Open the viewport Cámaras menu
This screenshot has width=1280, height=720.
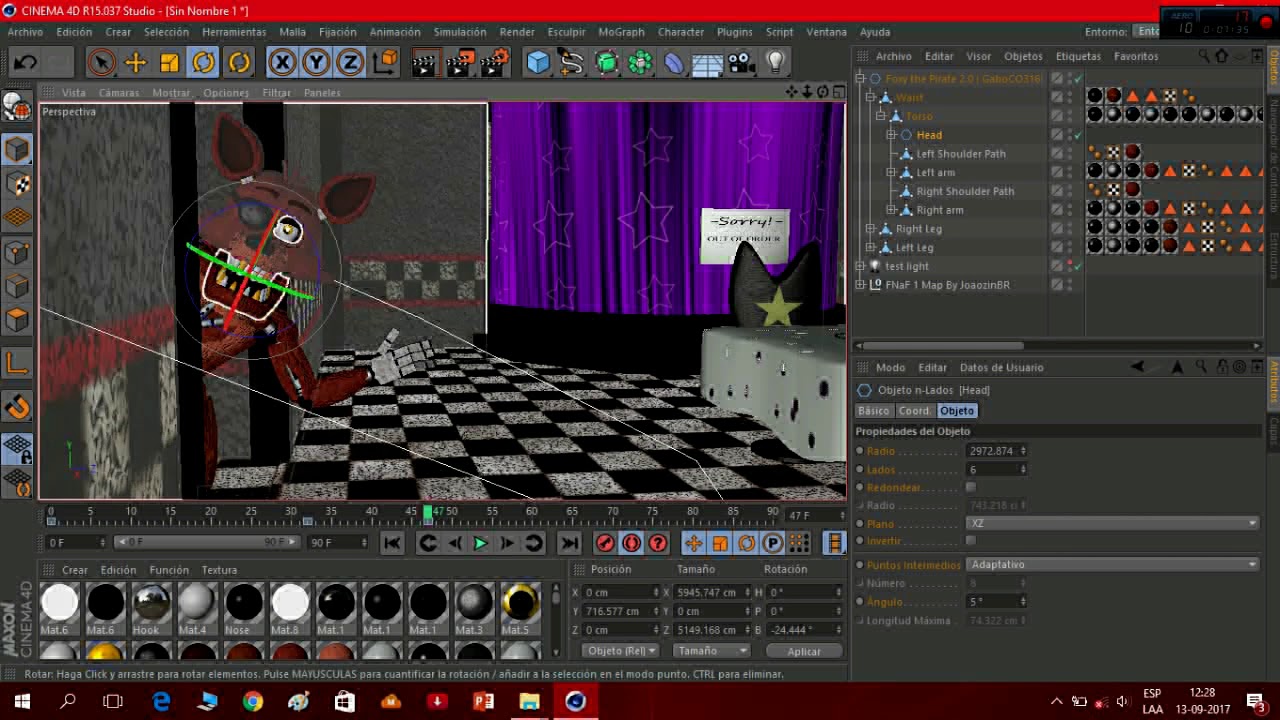(x=119, y=92)
